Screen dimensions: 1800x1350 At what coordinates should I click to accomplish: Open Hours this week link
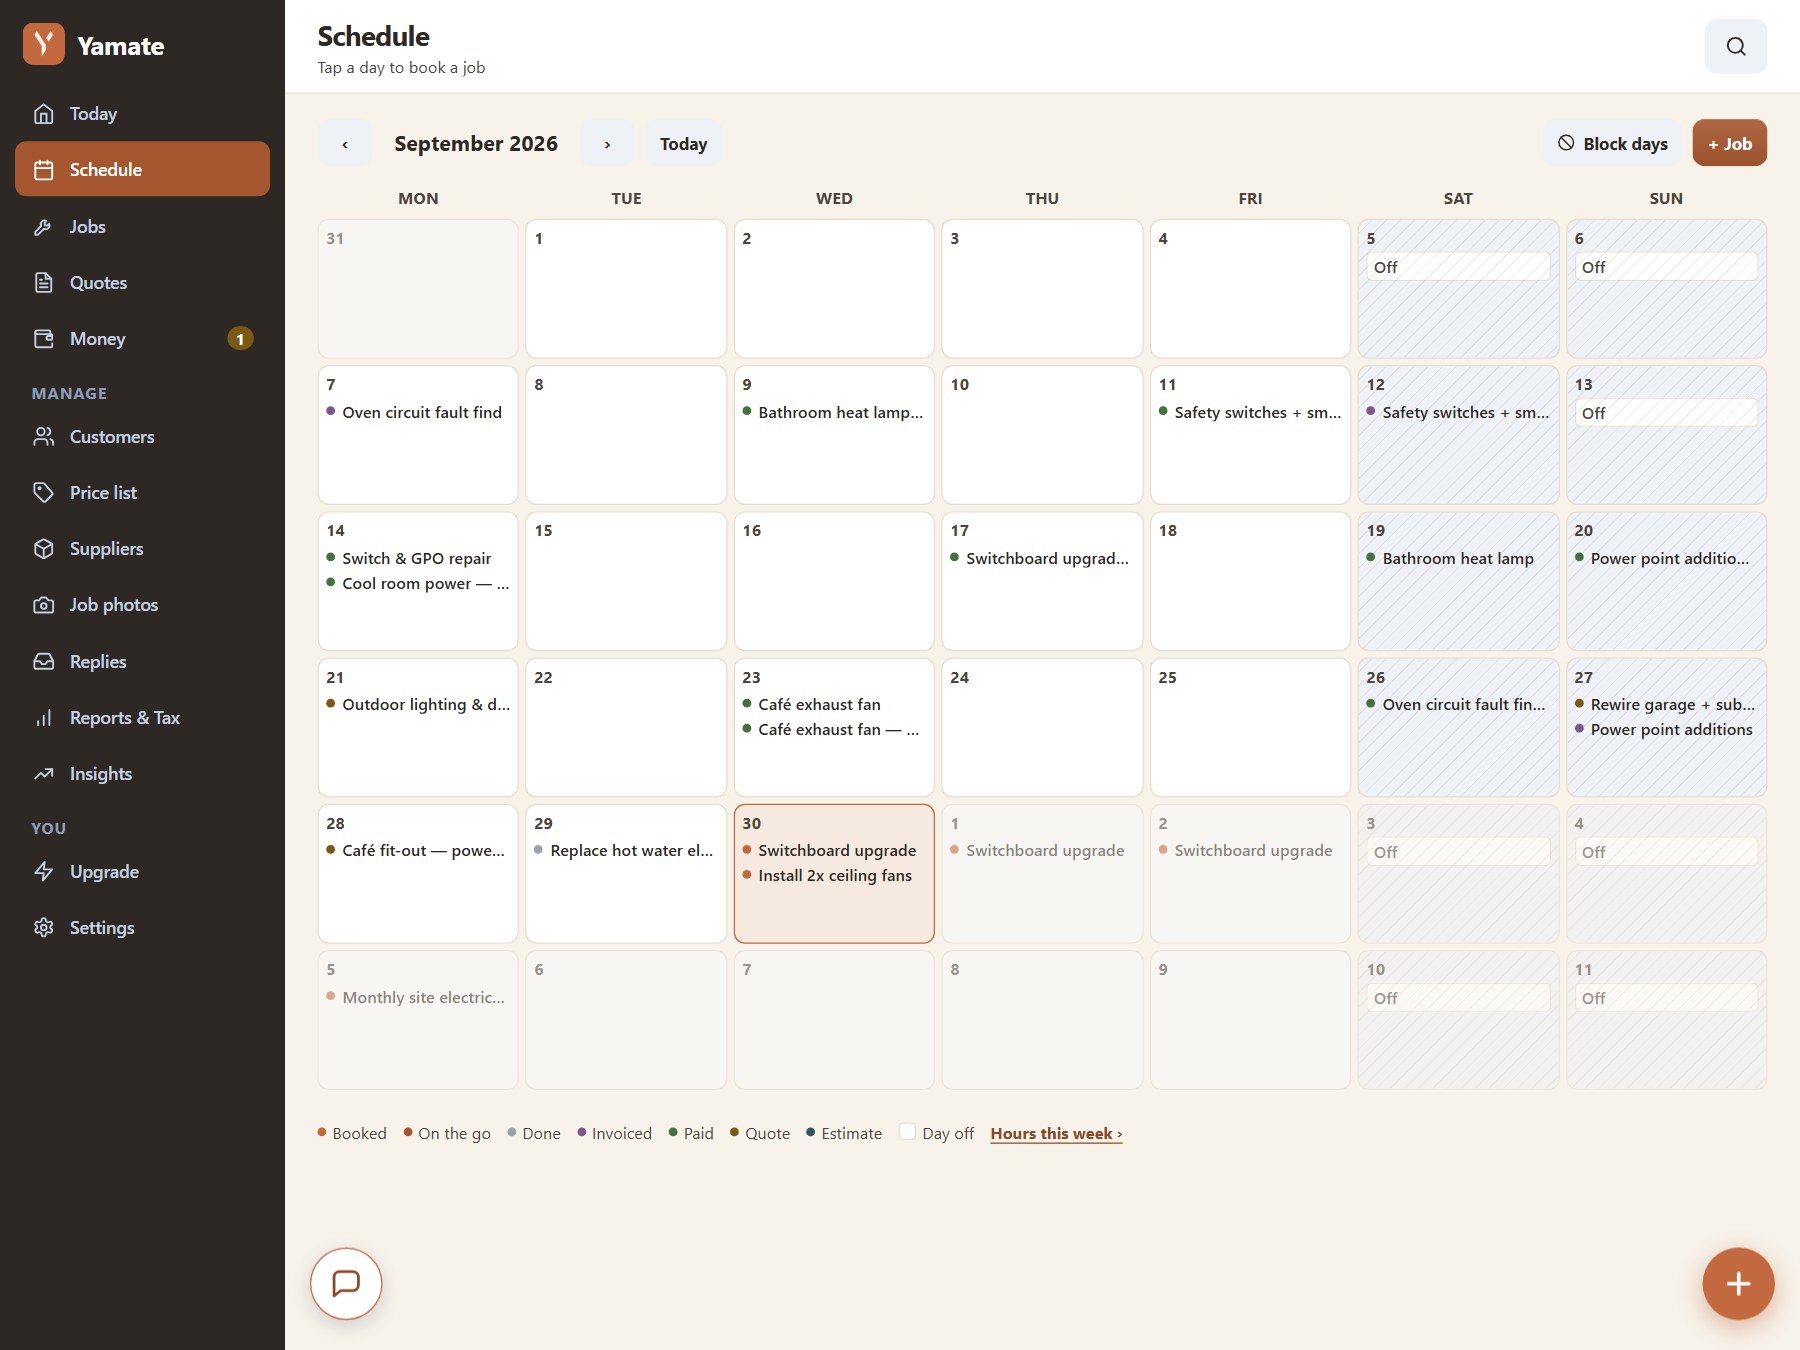coord(1056,1133)
